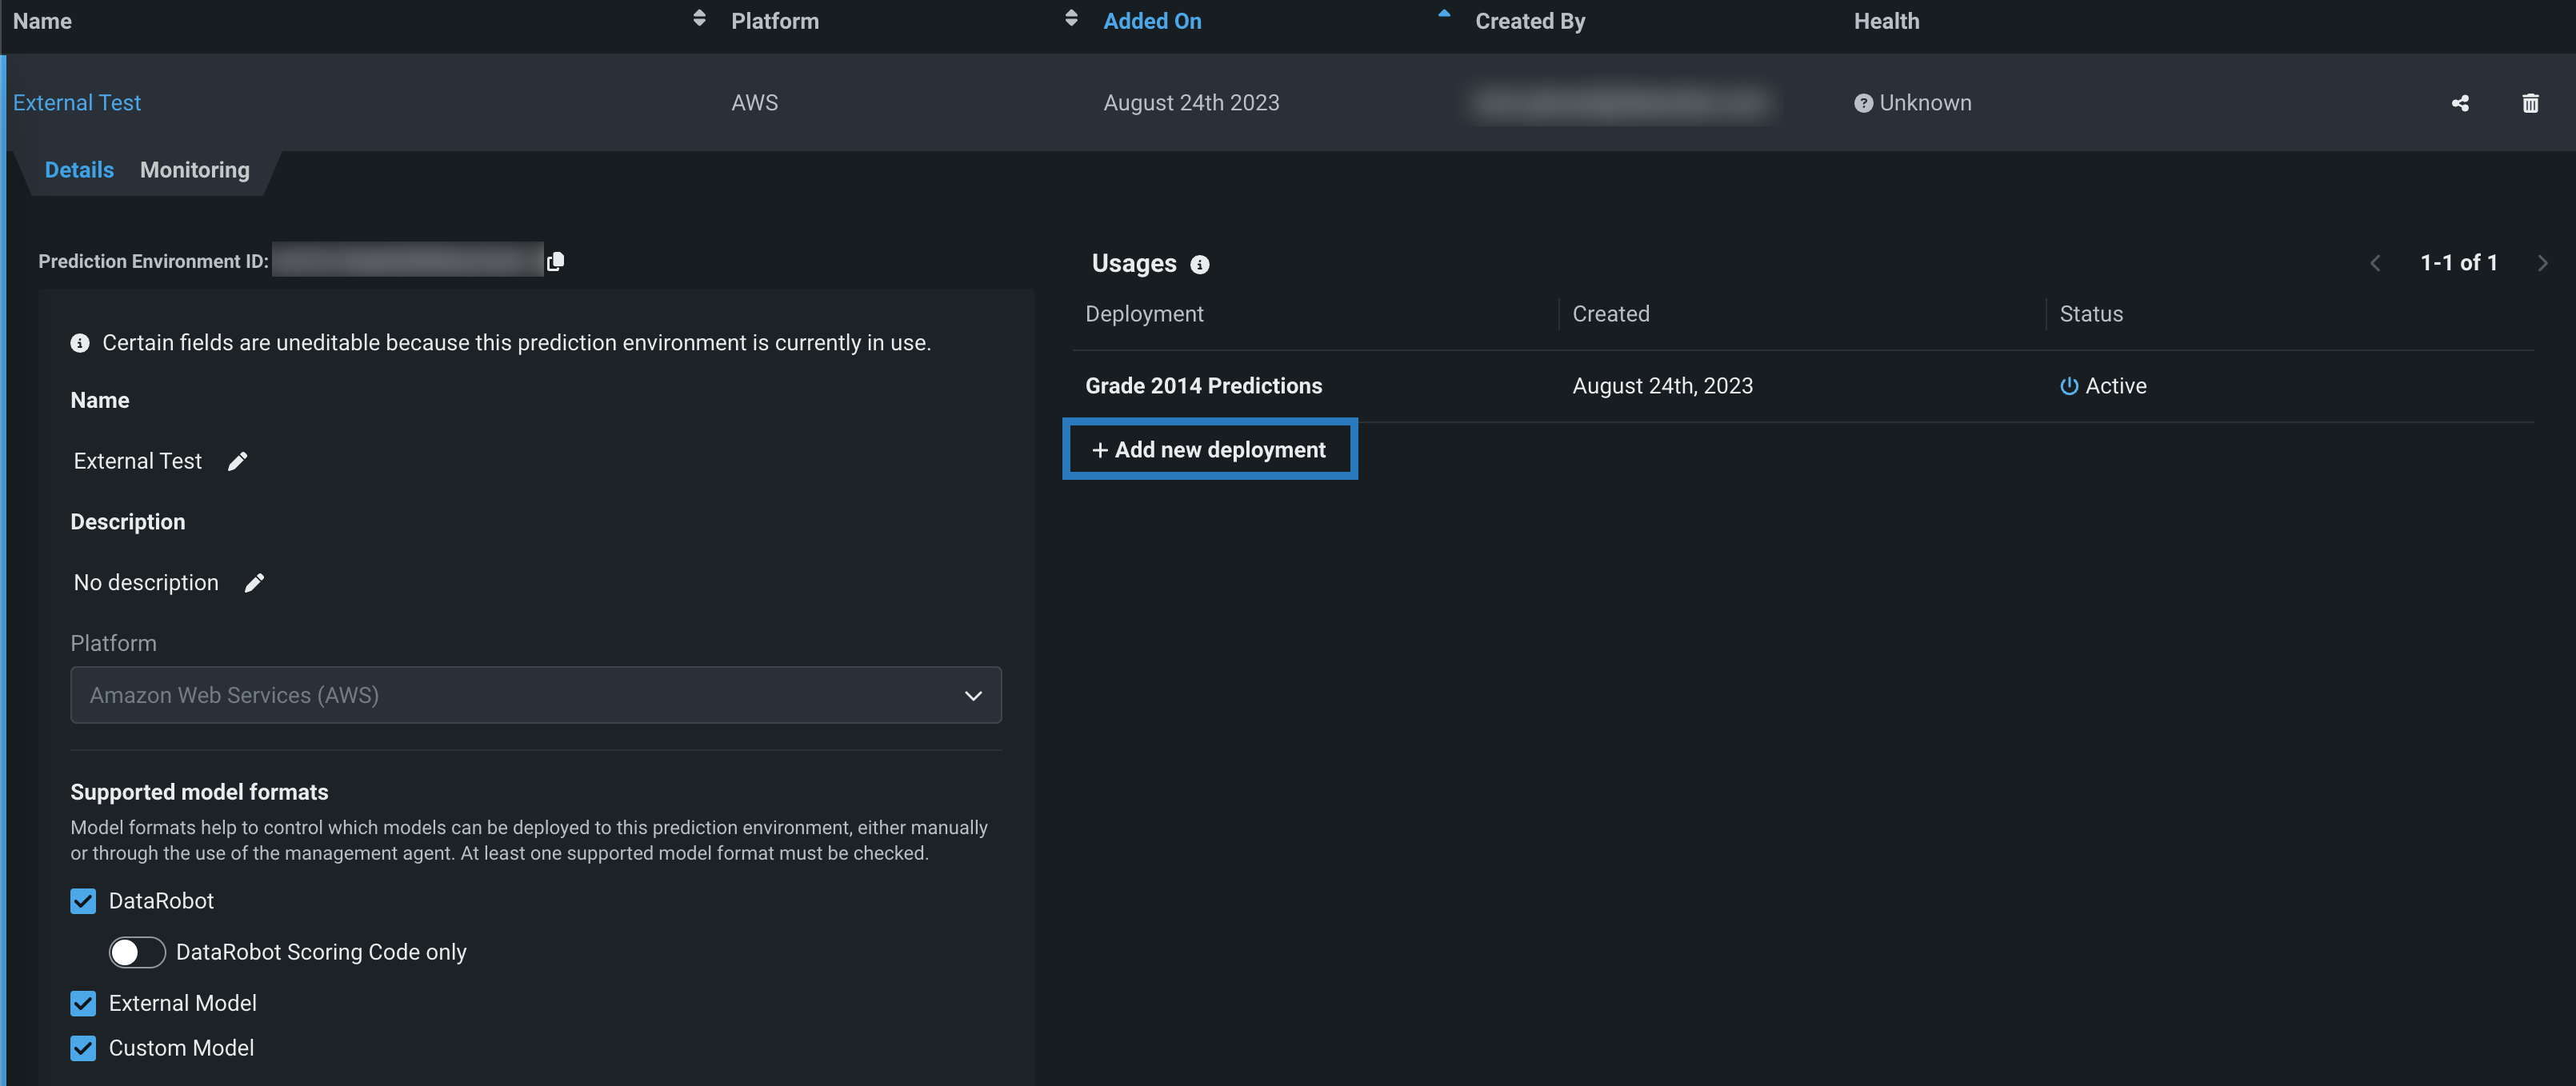
Task: Go to next usages page arrow
Action: pos(2542,263)
